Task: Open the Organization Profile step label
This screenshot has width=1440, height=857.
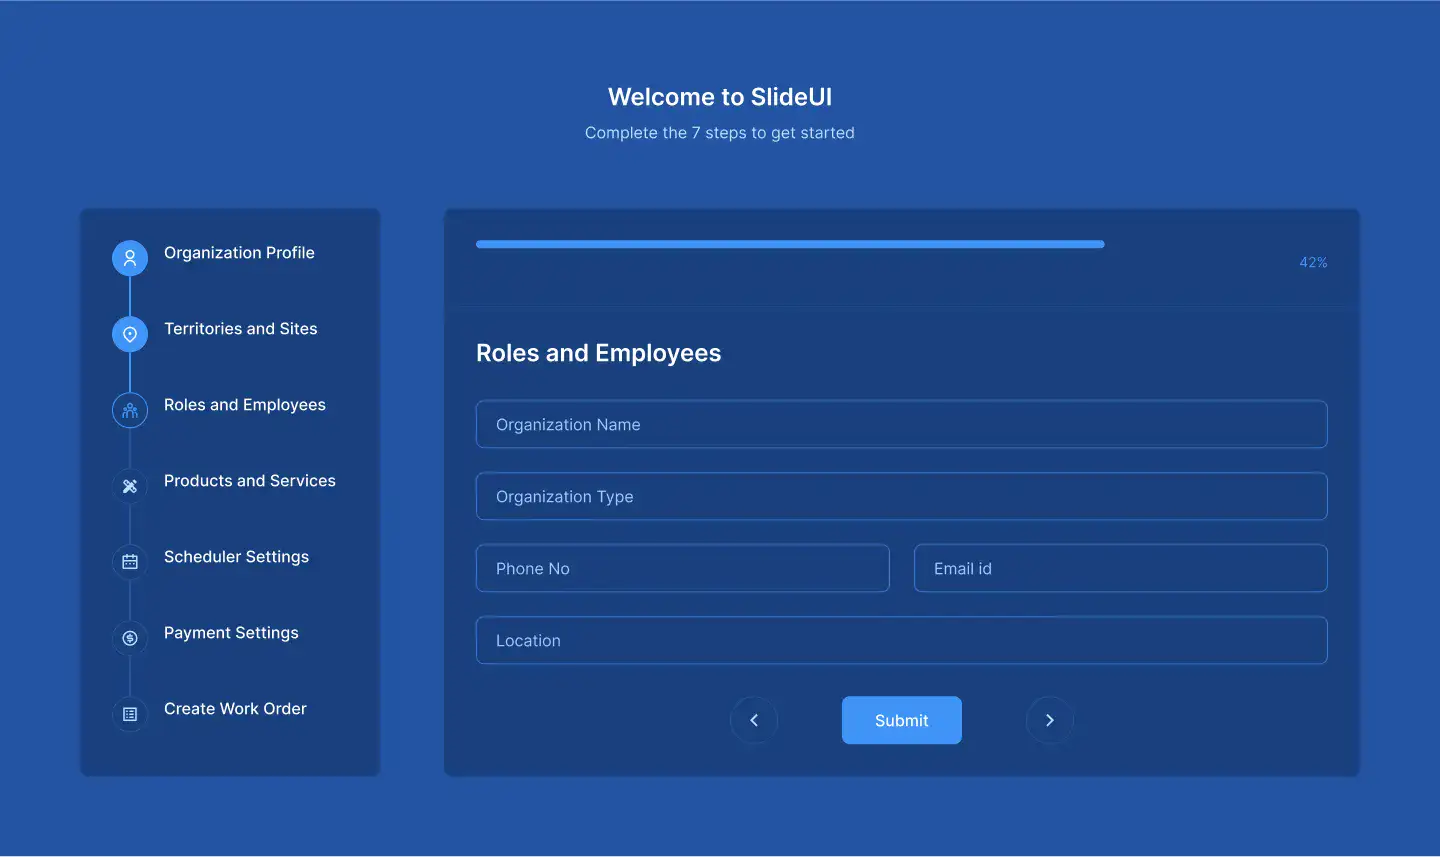Action: 239,253
